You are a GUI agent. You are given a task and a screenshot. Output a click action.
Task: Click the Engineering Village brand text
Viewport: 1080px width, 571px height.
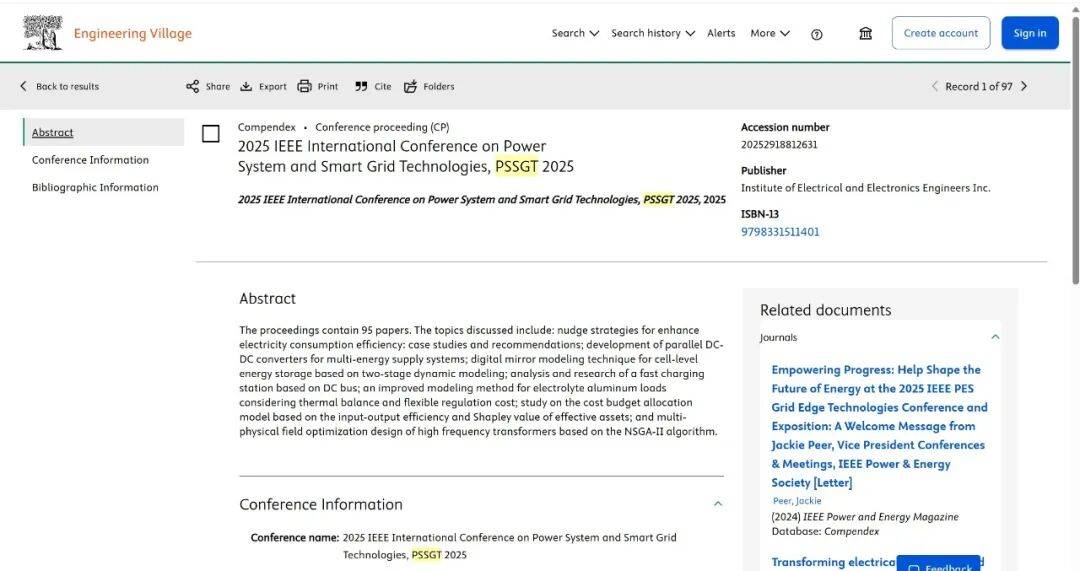pyautogui.click(x=133, y=33)
